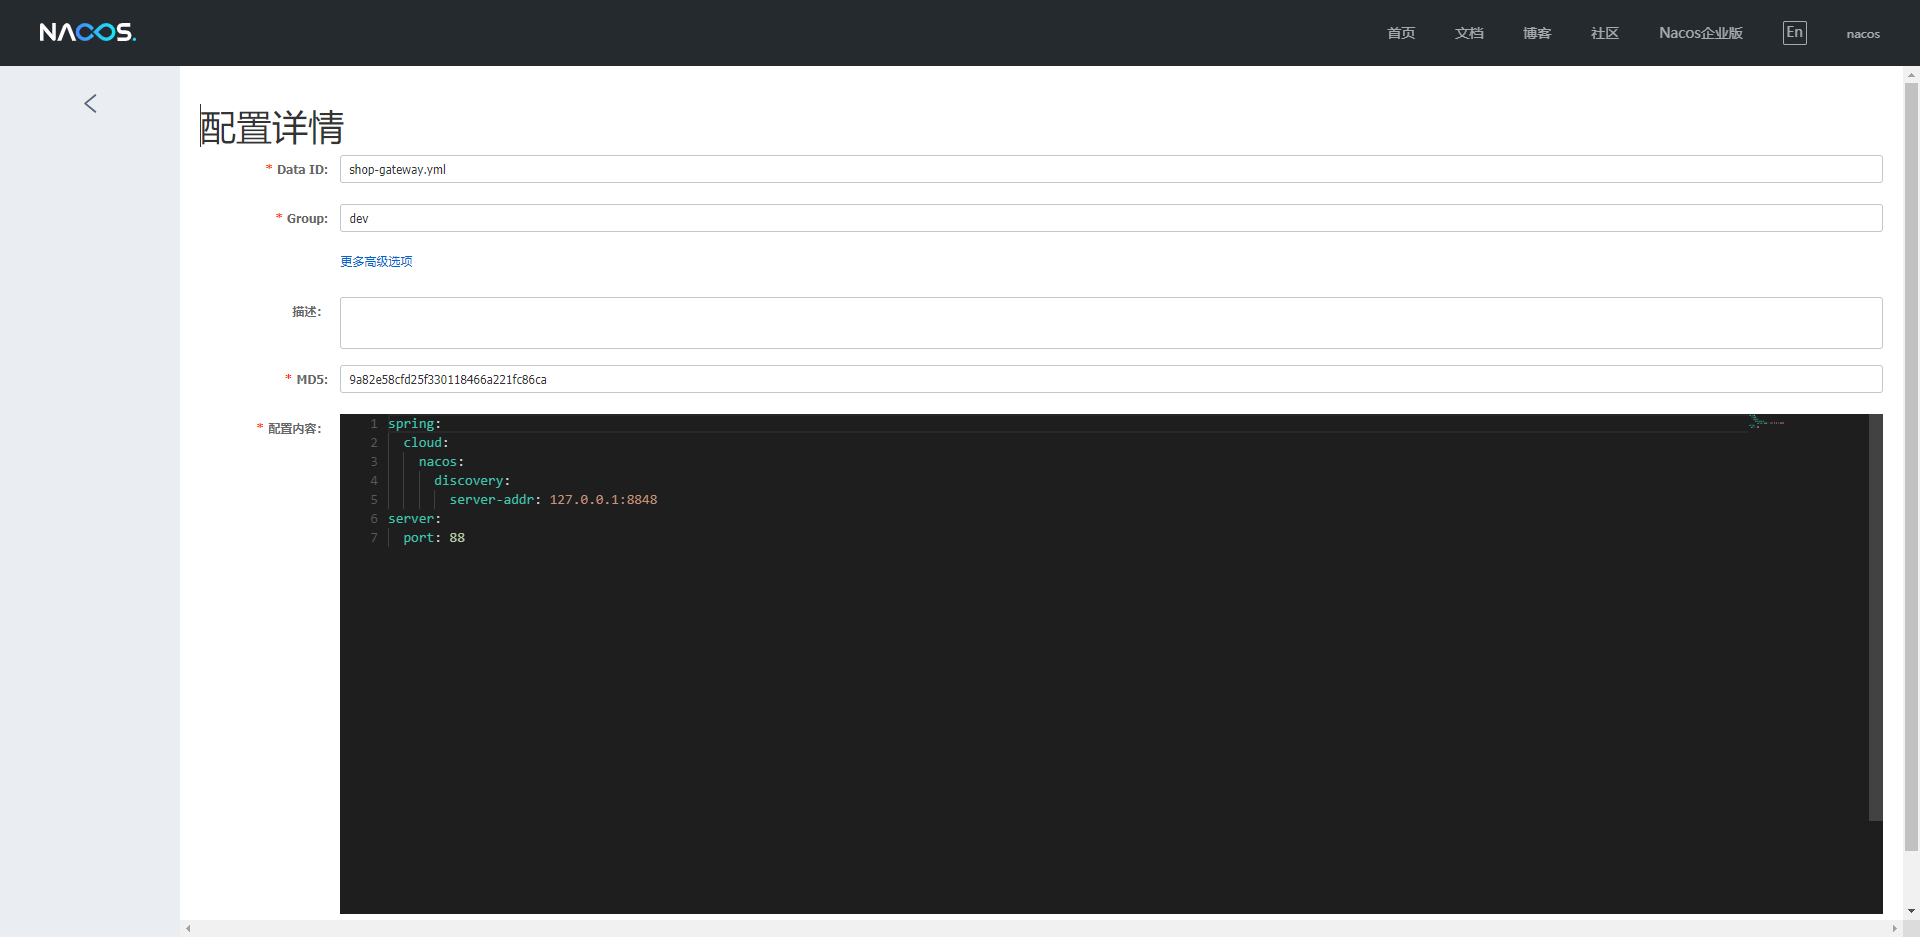Viewport: 1920px width, 937px height.
Task: Click the 配置详情 page heading
Action: [272, 128]
